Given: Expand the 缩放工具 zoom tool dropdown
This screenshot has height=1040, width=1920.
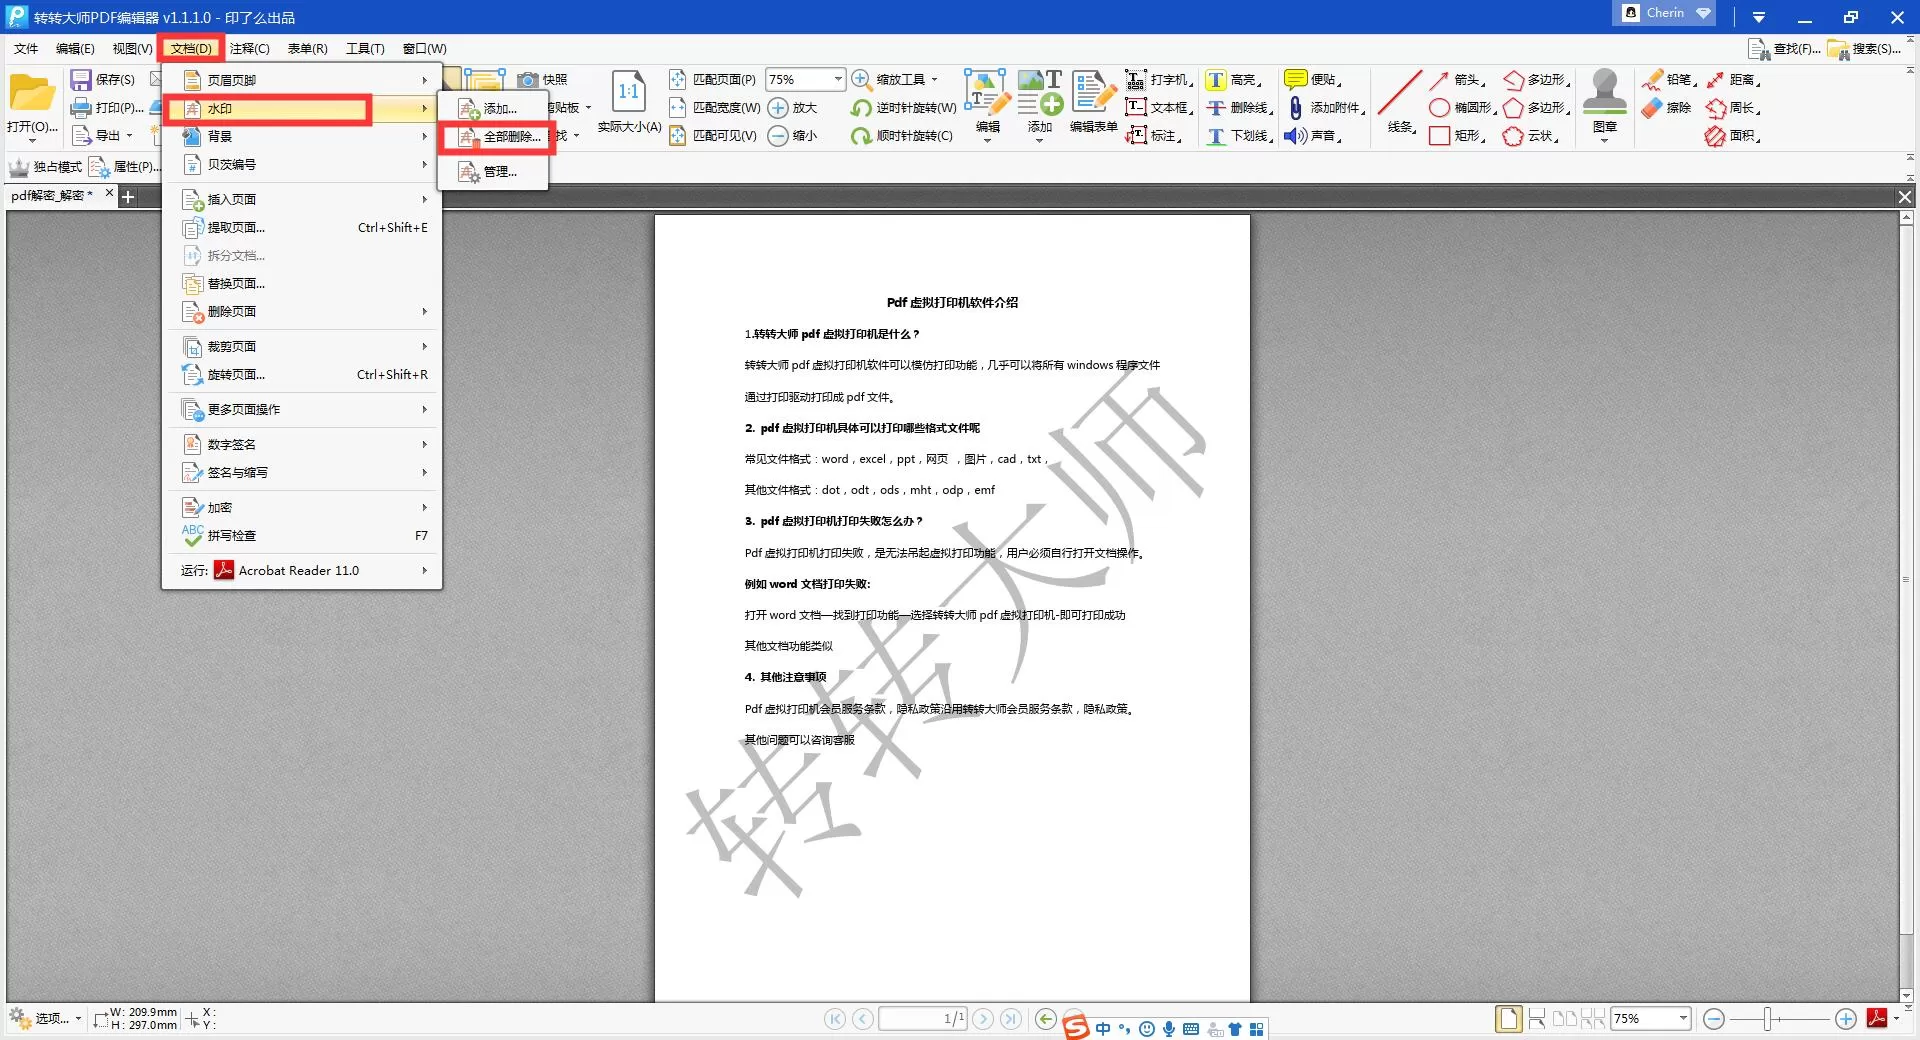Looking at the screenshot, I should (x=935, y=80).
